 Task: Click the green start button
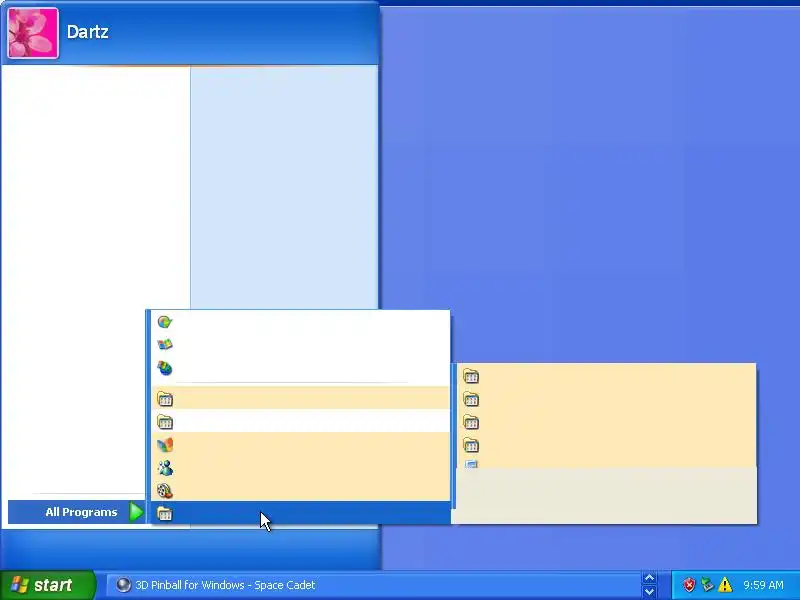[x=47, y=585]
